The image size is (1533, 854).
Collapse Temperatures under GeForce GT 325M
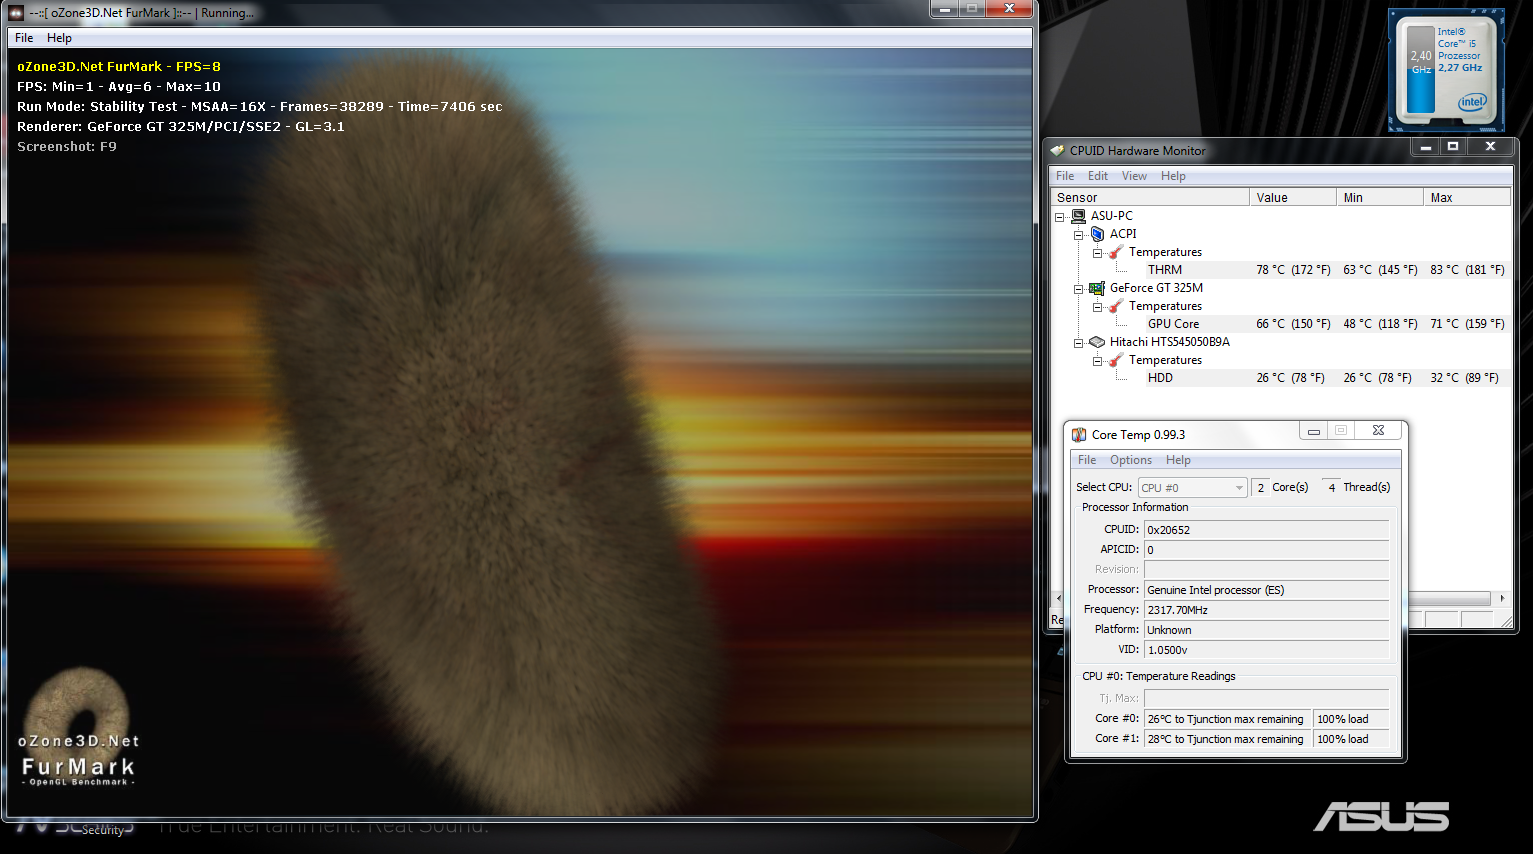click(x=1098, y=307)
